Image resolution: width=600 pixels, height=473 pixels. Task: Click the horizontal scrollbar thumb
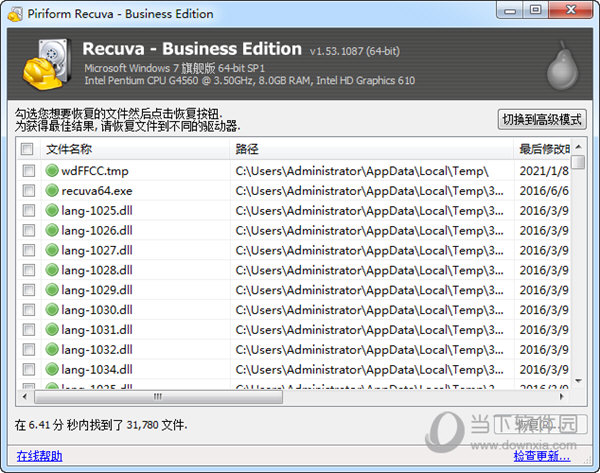click(x=158, y=397)
